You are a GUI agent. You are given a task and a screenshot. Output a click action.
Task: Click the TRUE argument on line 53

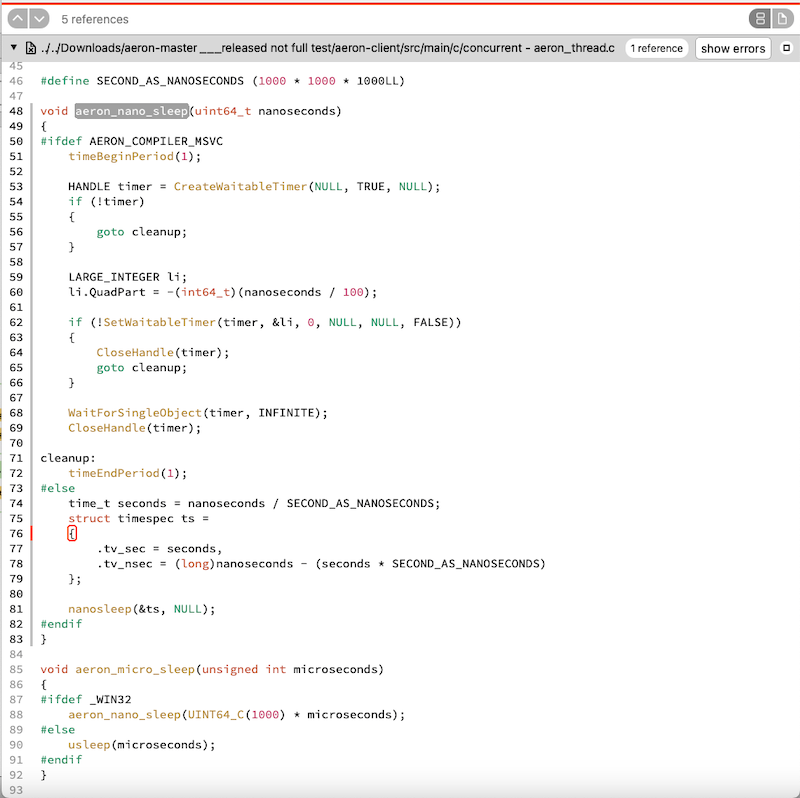click(370, 187)
